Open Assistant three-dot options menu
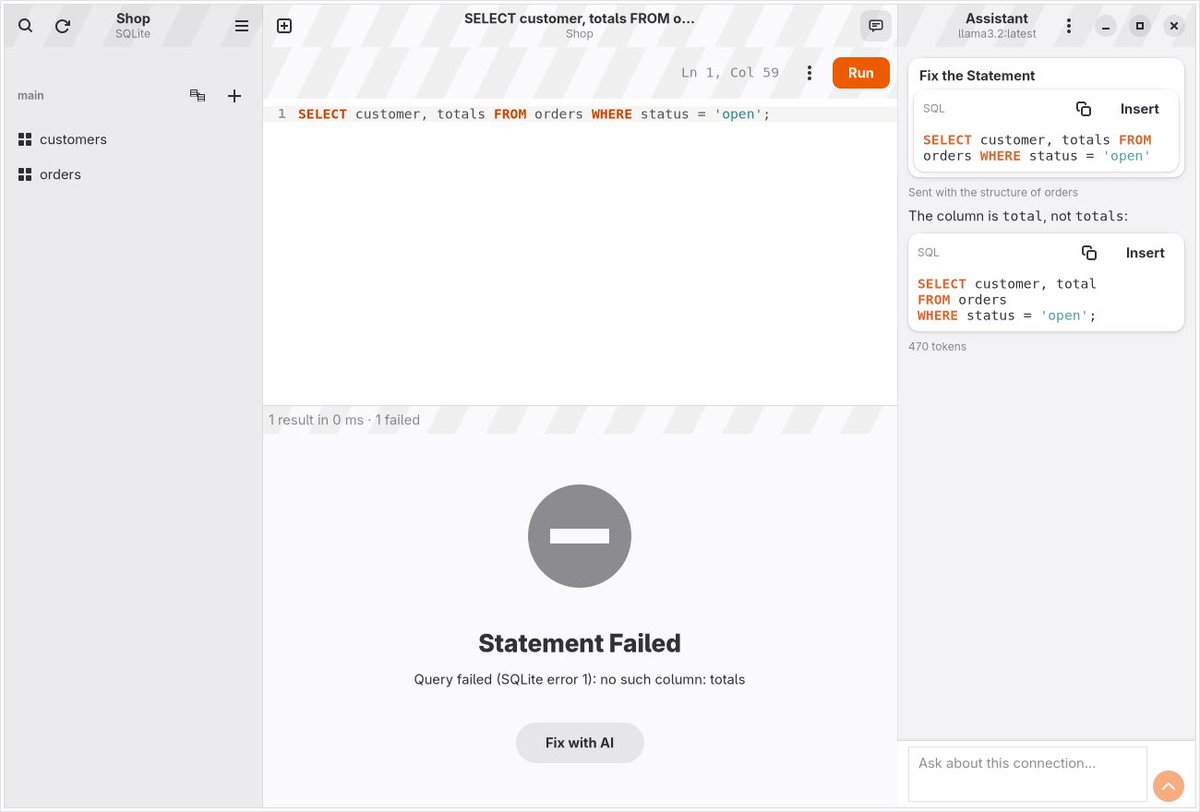Viewport: 1200px width, 812px height. [x=1069, y=26]
